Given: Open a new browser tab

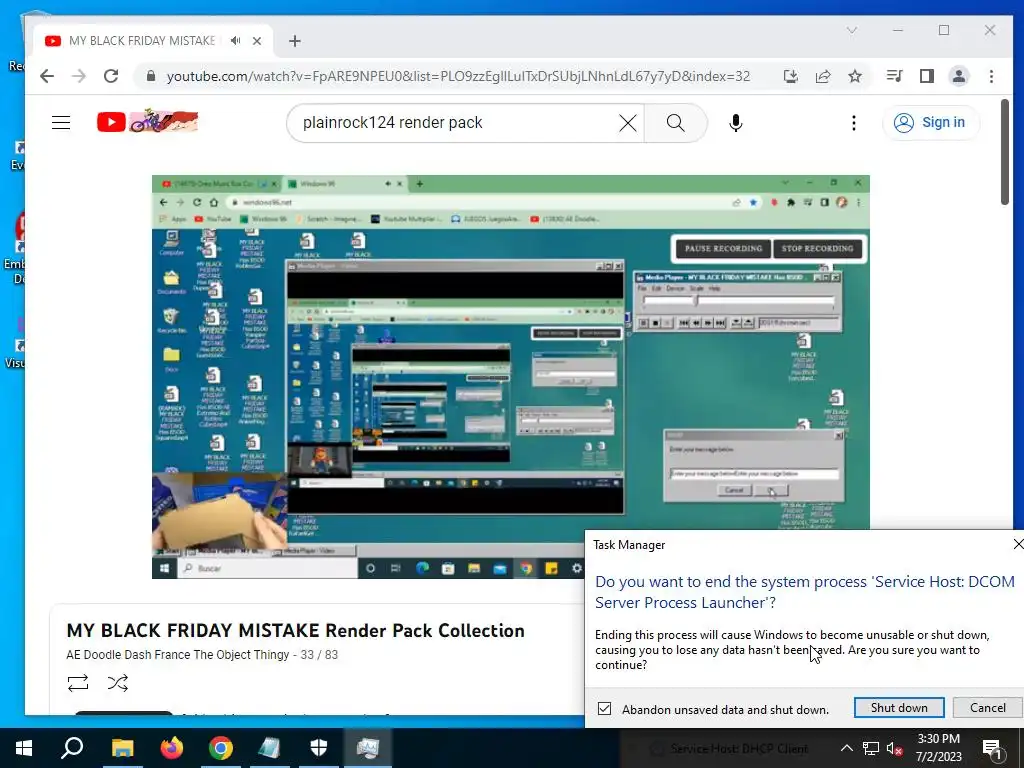Looking at the screenshot, I should [x=295, y=41].
